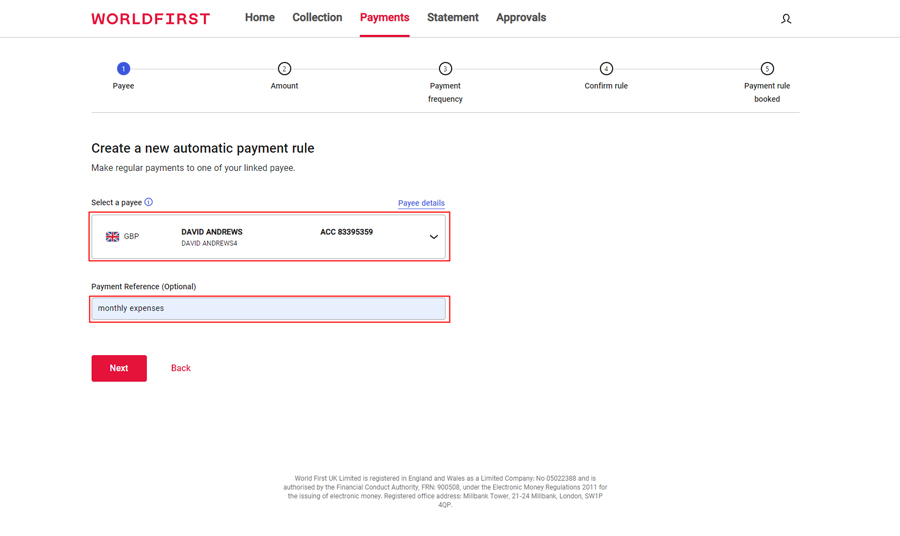Select step 3 Payment frequency circle

445,69
